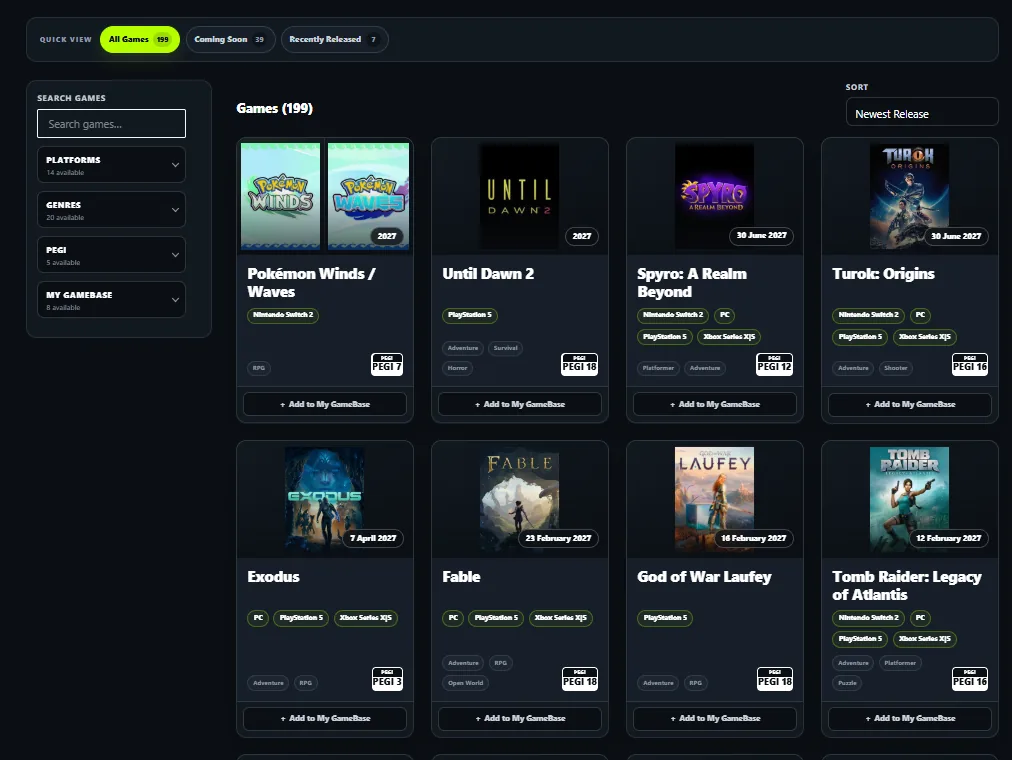Add Until Dawn 2 to My GameBase
The height and width of the screenshot is (760, 1012).
tap(520, 404)
